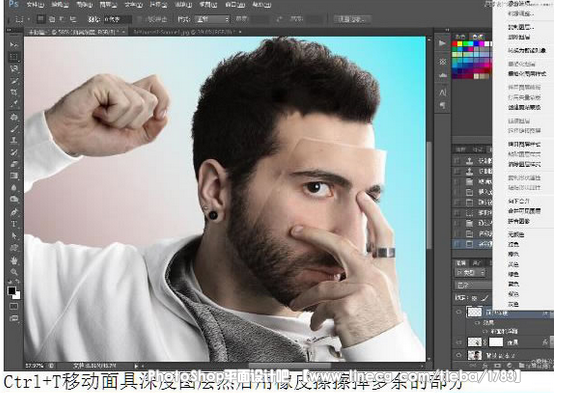Select the Pen tool
This screenshot has width=571, height=393.
(14, 212)
